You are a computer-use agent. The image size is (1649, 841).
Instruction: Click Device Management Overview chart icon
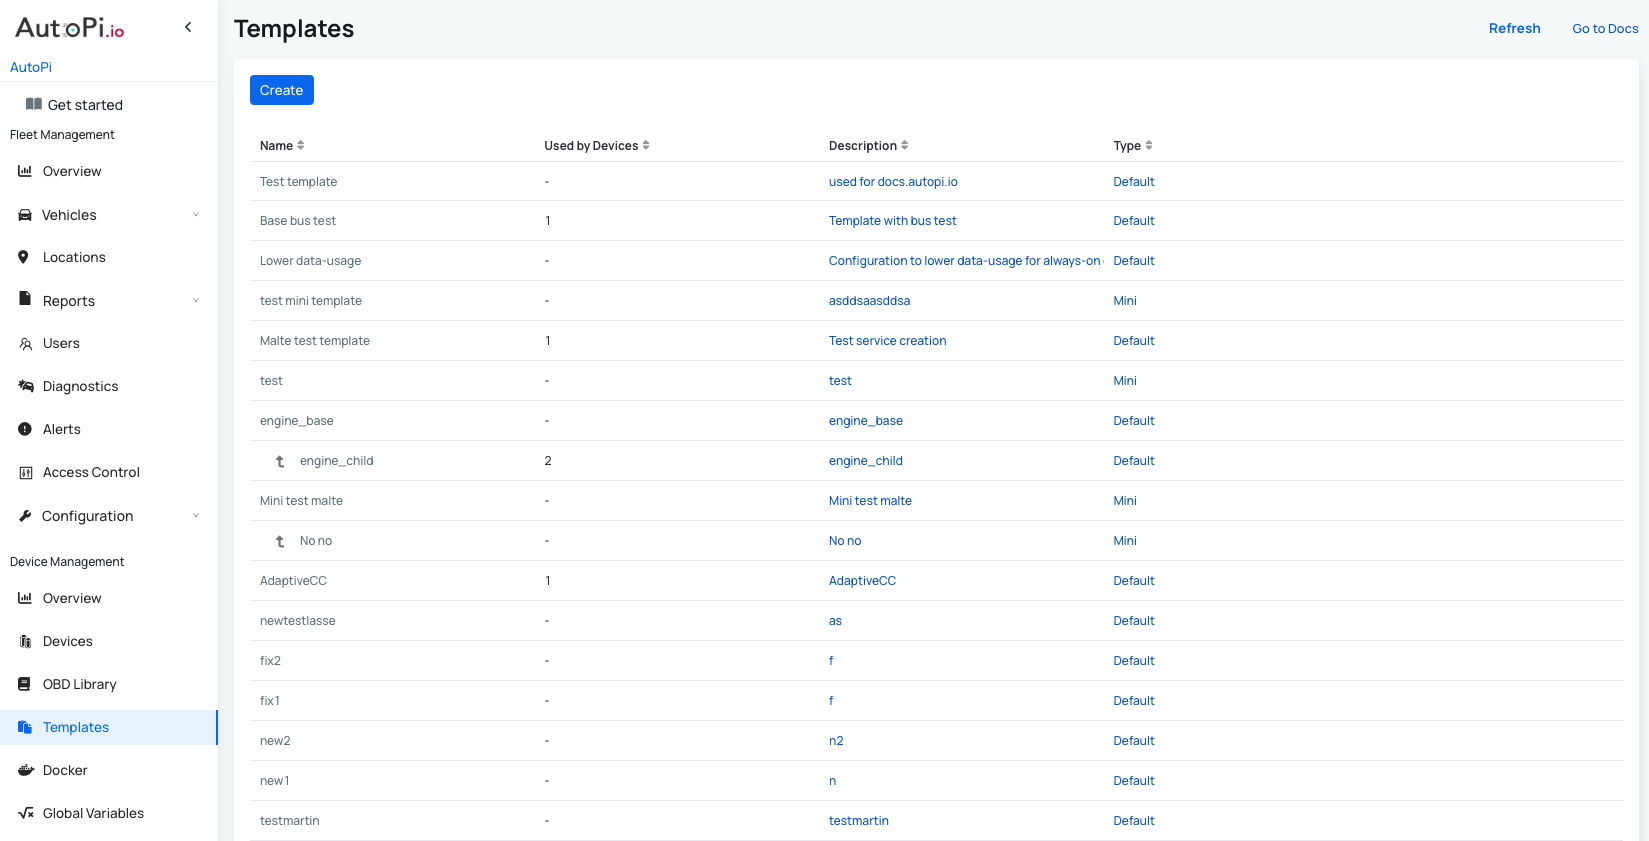tap(25, 598)
